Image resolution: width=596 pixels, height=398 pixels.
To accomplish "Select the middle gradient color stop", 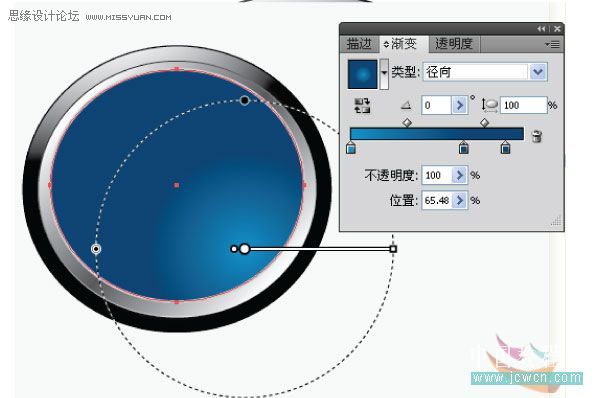I will pos(463,147).
